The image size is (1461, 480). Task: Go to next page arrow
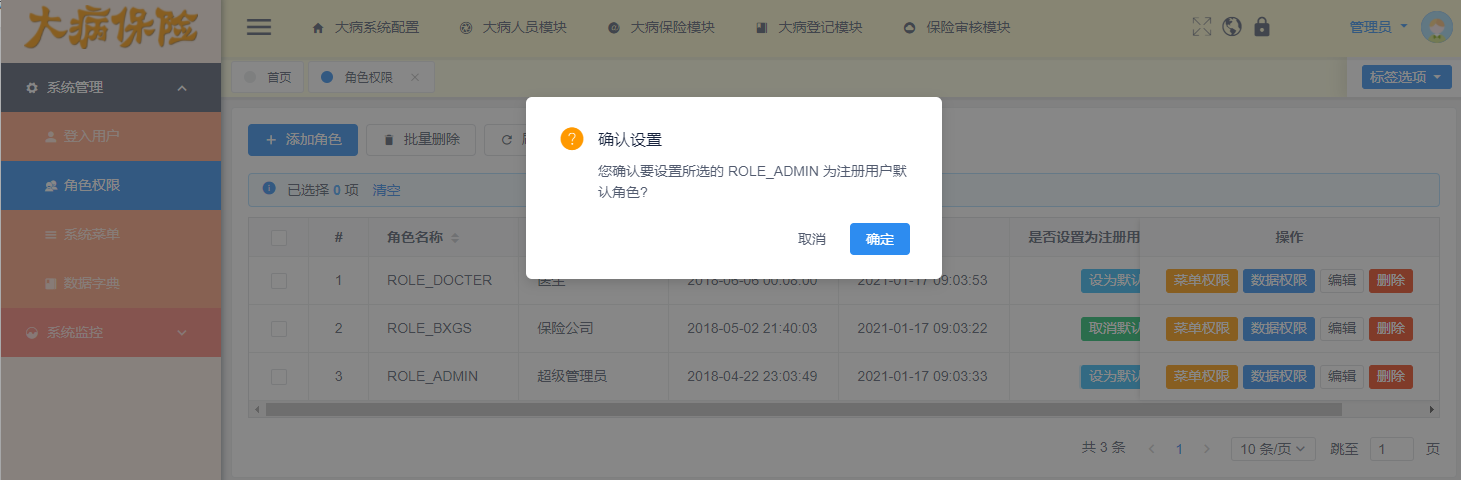point(1207,449)
